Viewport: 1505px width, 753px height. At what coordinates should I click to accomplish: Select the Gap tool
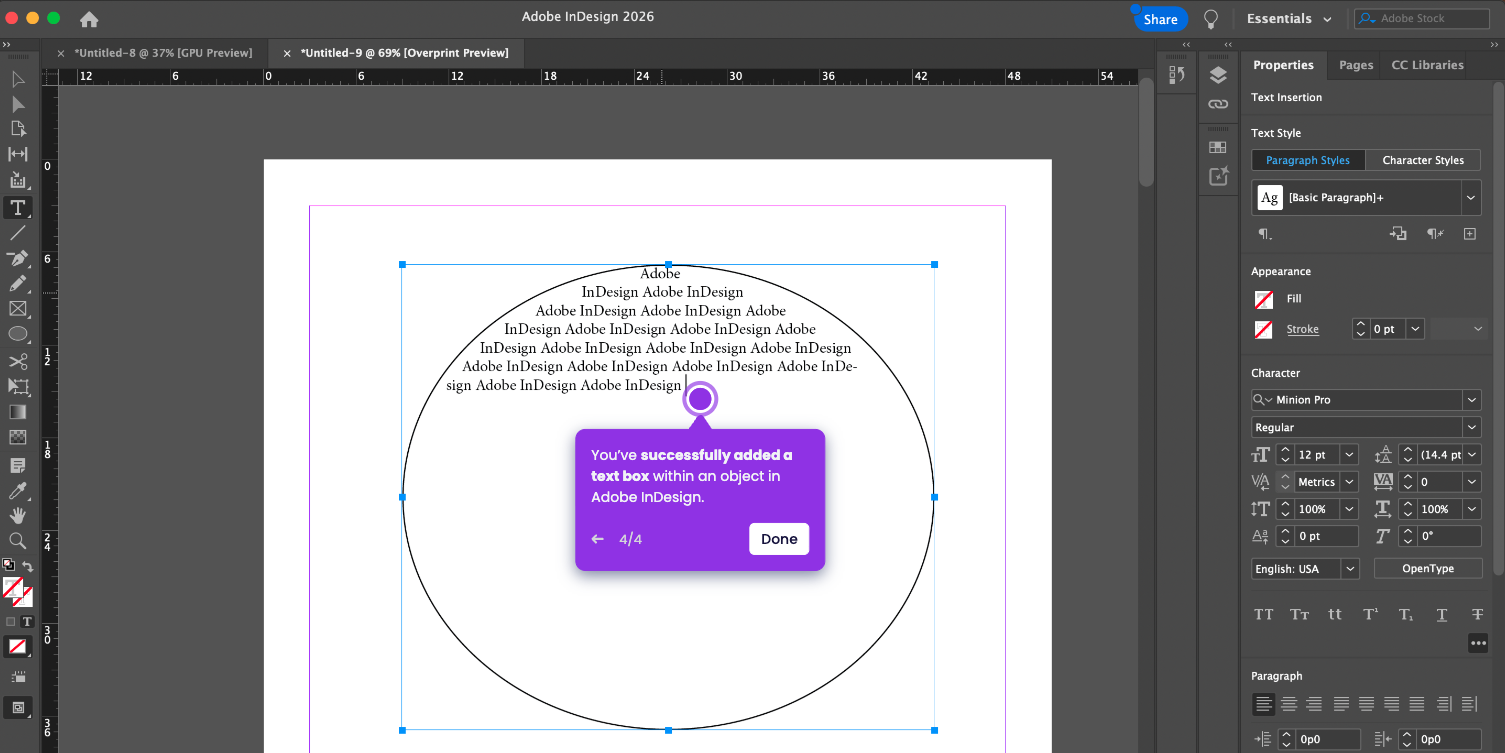[x=18, y=154]
